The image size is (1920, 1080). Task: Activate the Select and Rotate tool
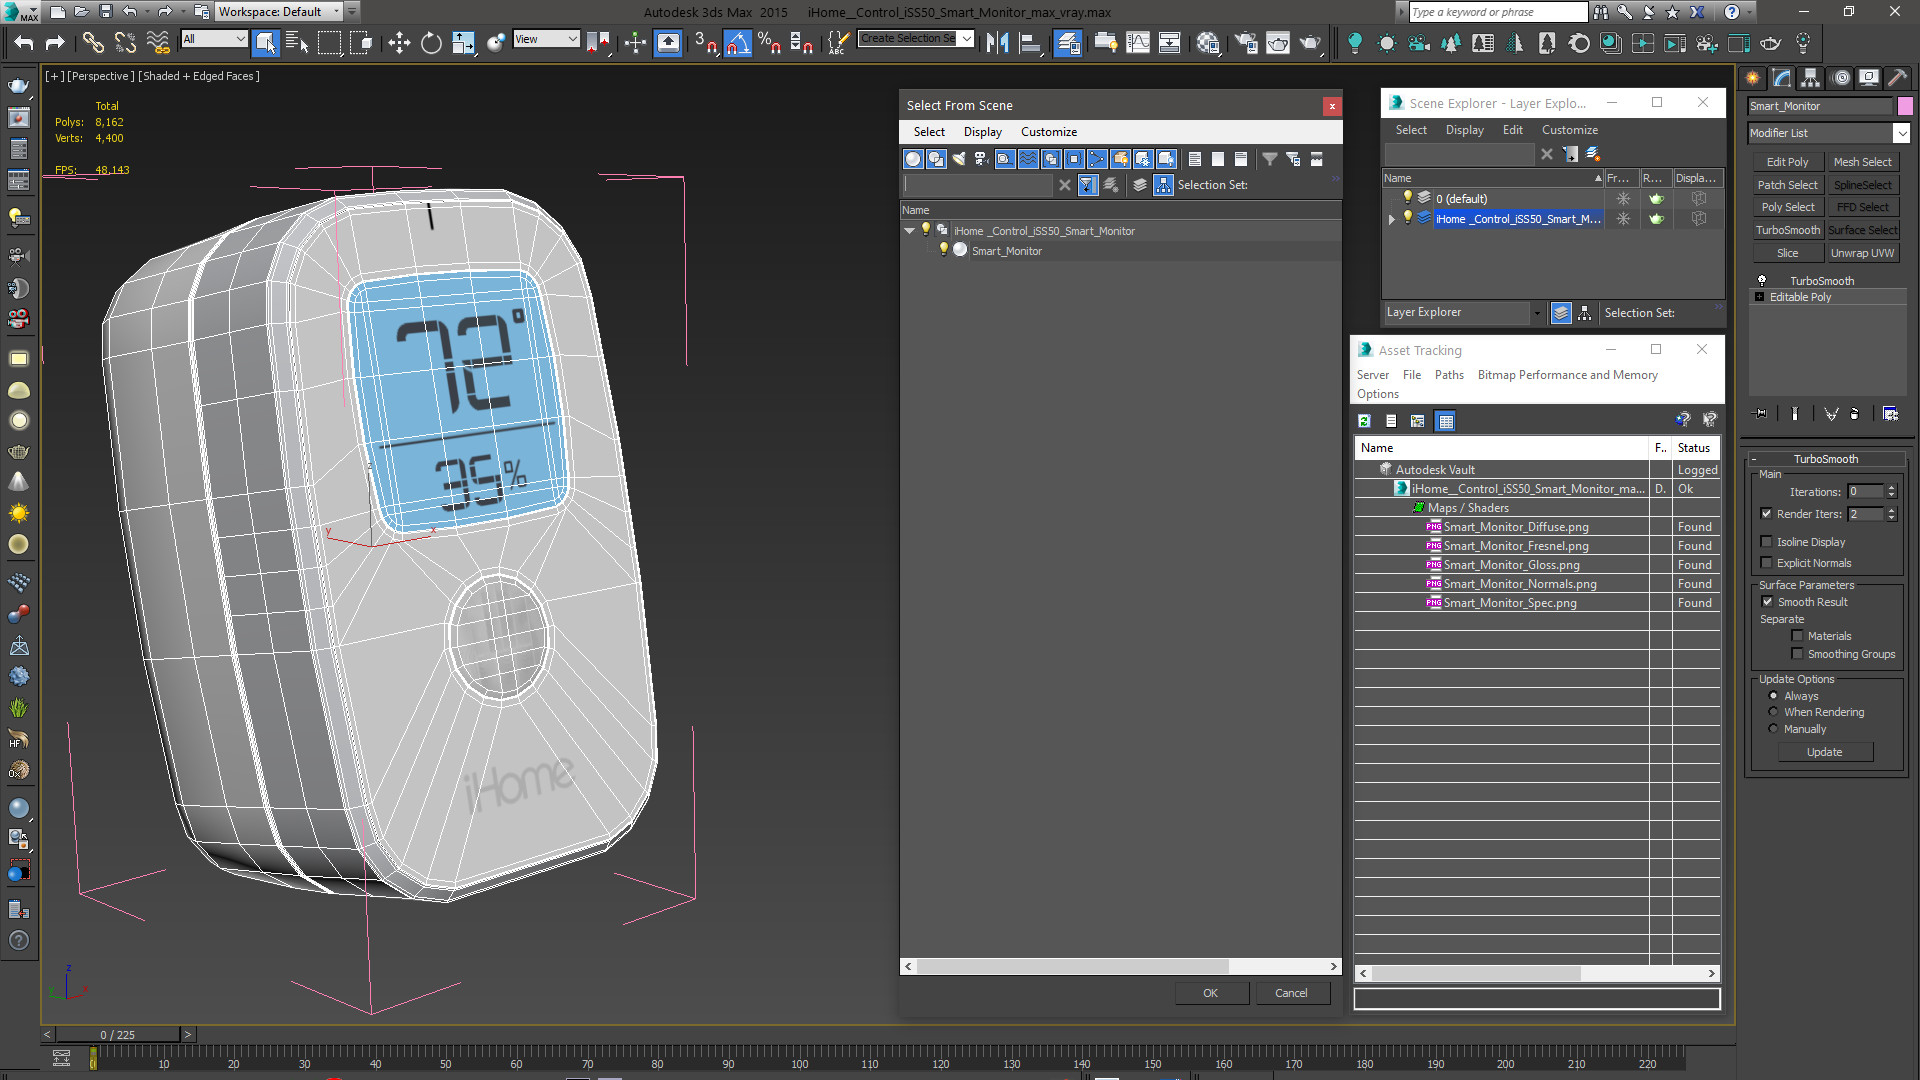tap(431, 43)
